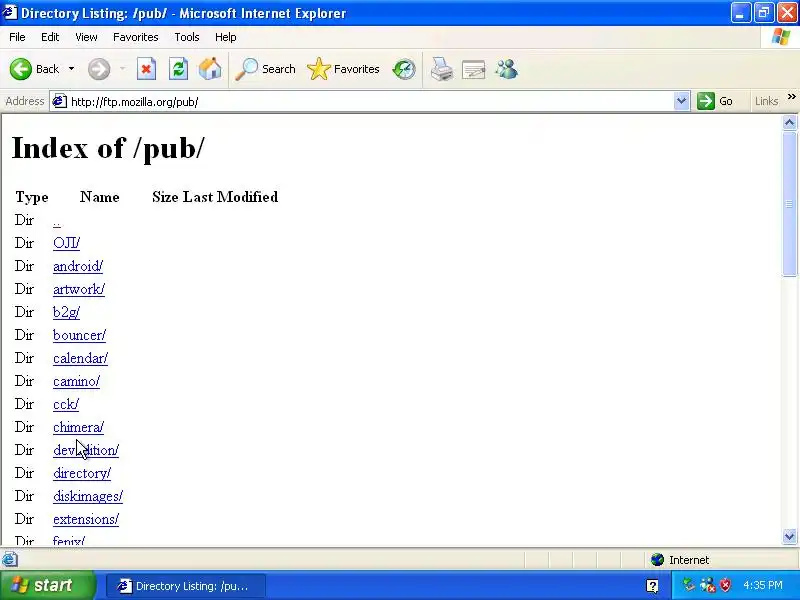The width and height of the screenshot is (800, 600).
Task: Open the History clock icon
Action: (404, 69)
